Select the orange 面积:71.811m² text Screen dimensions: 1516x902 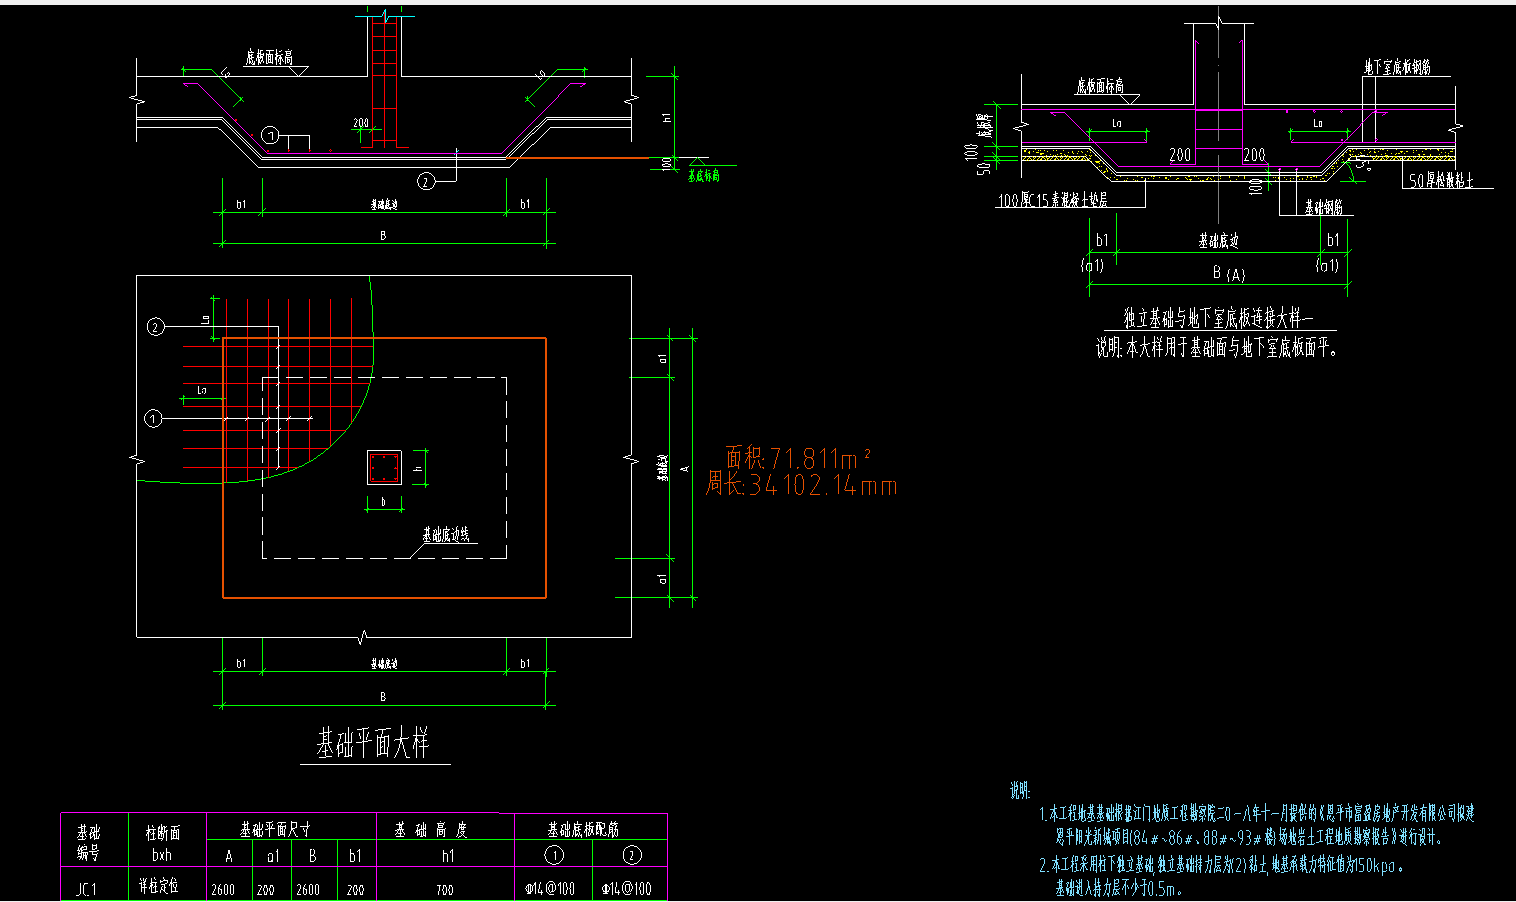pyautogui.click(x=798, y=458)
